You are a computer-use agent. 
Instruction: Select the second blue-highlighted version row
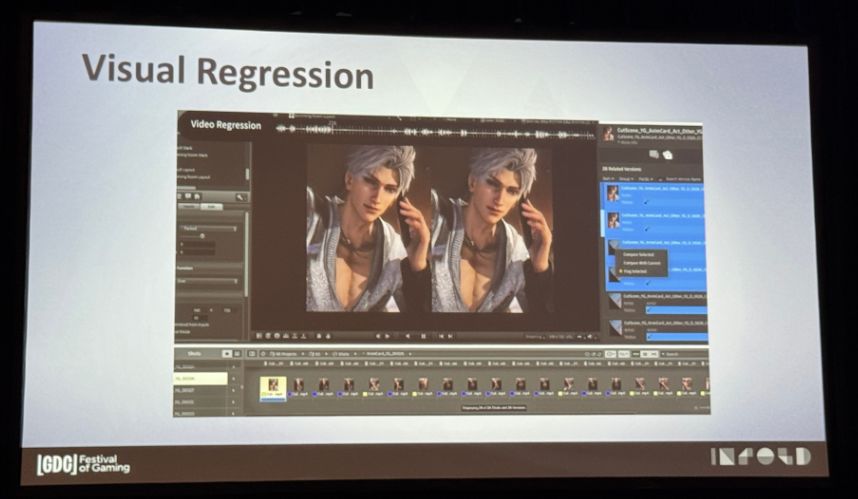652,222
